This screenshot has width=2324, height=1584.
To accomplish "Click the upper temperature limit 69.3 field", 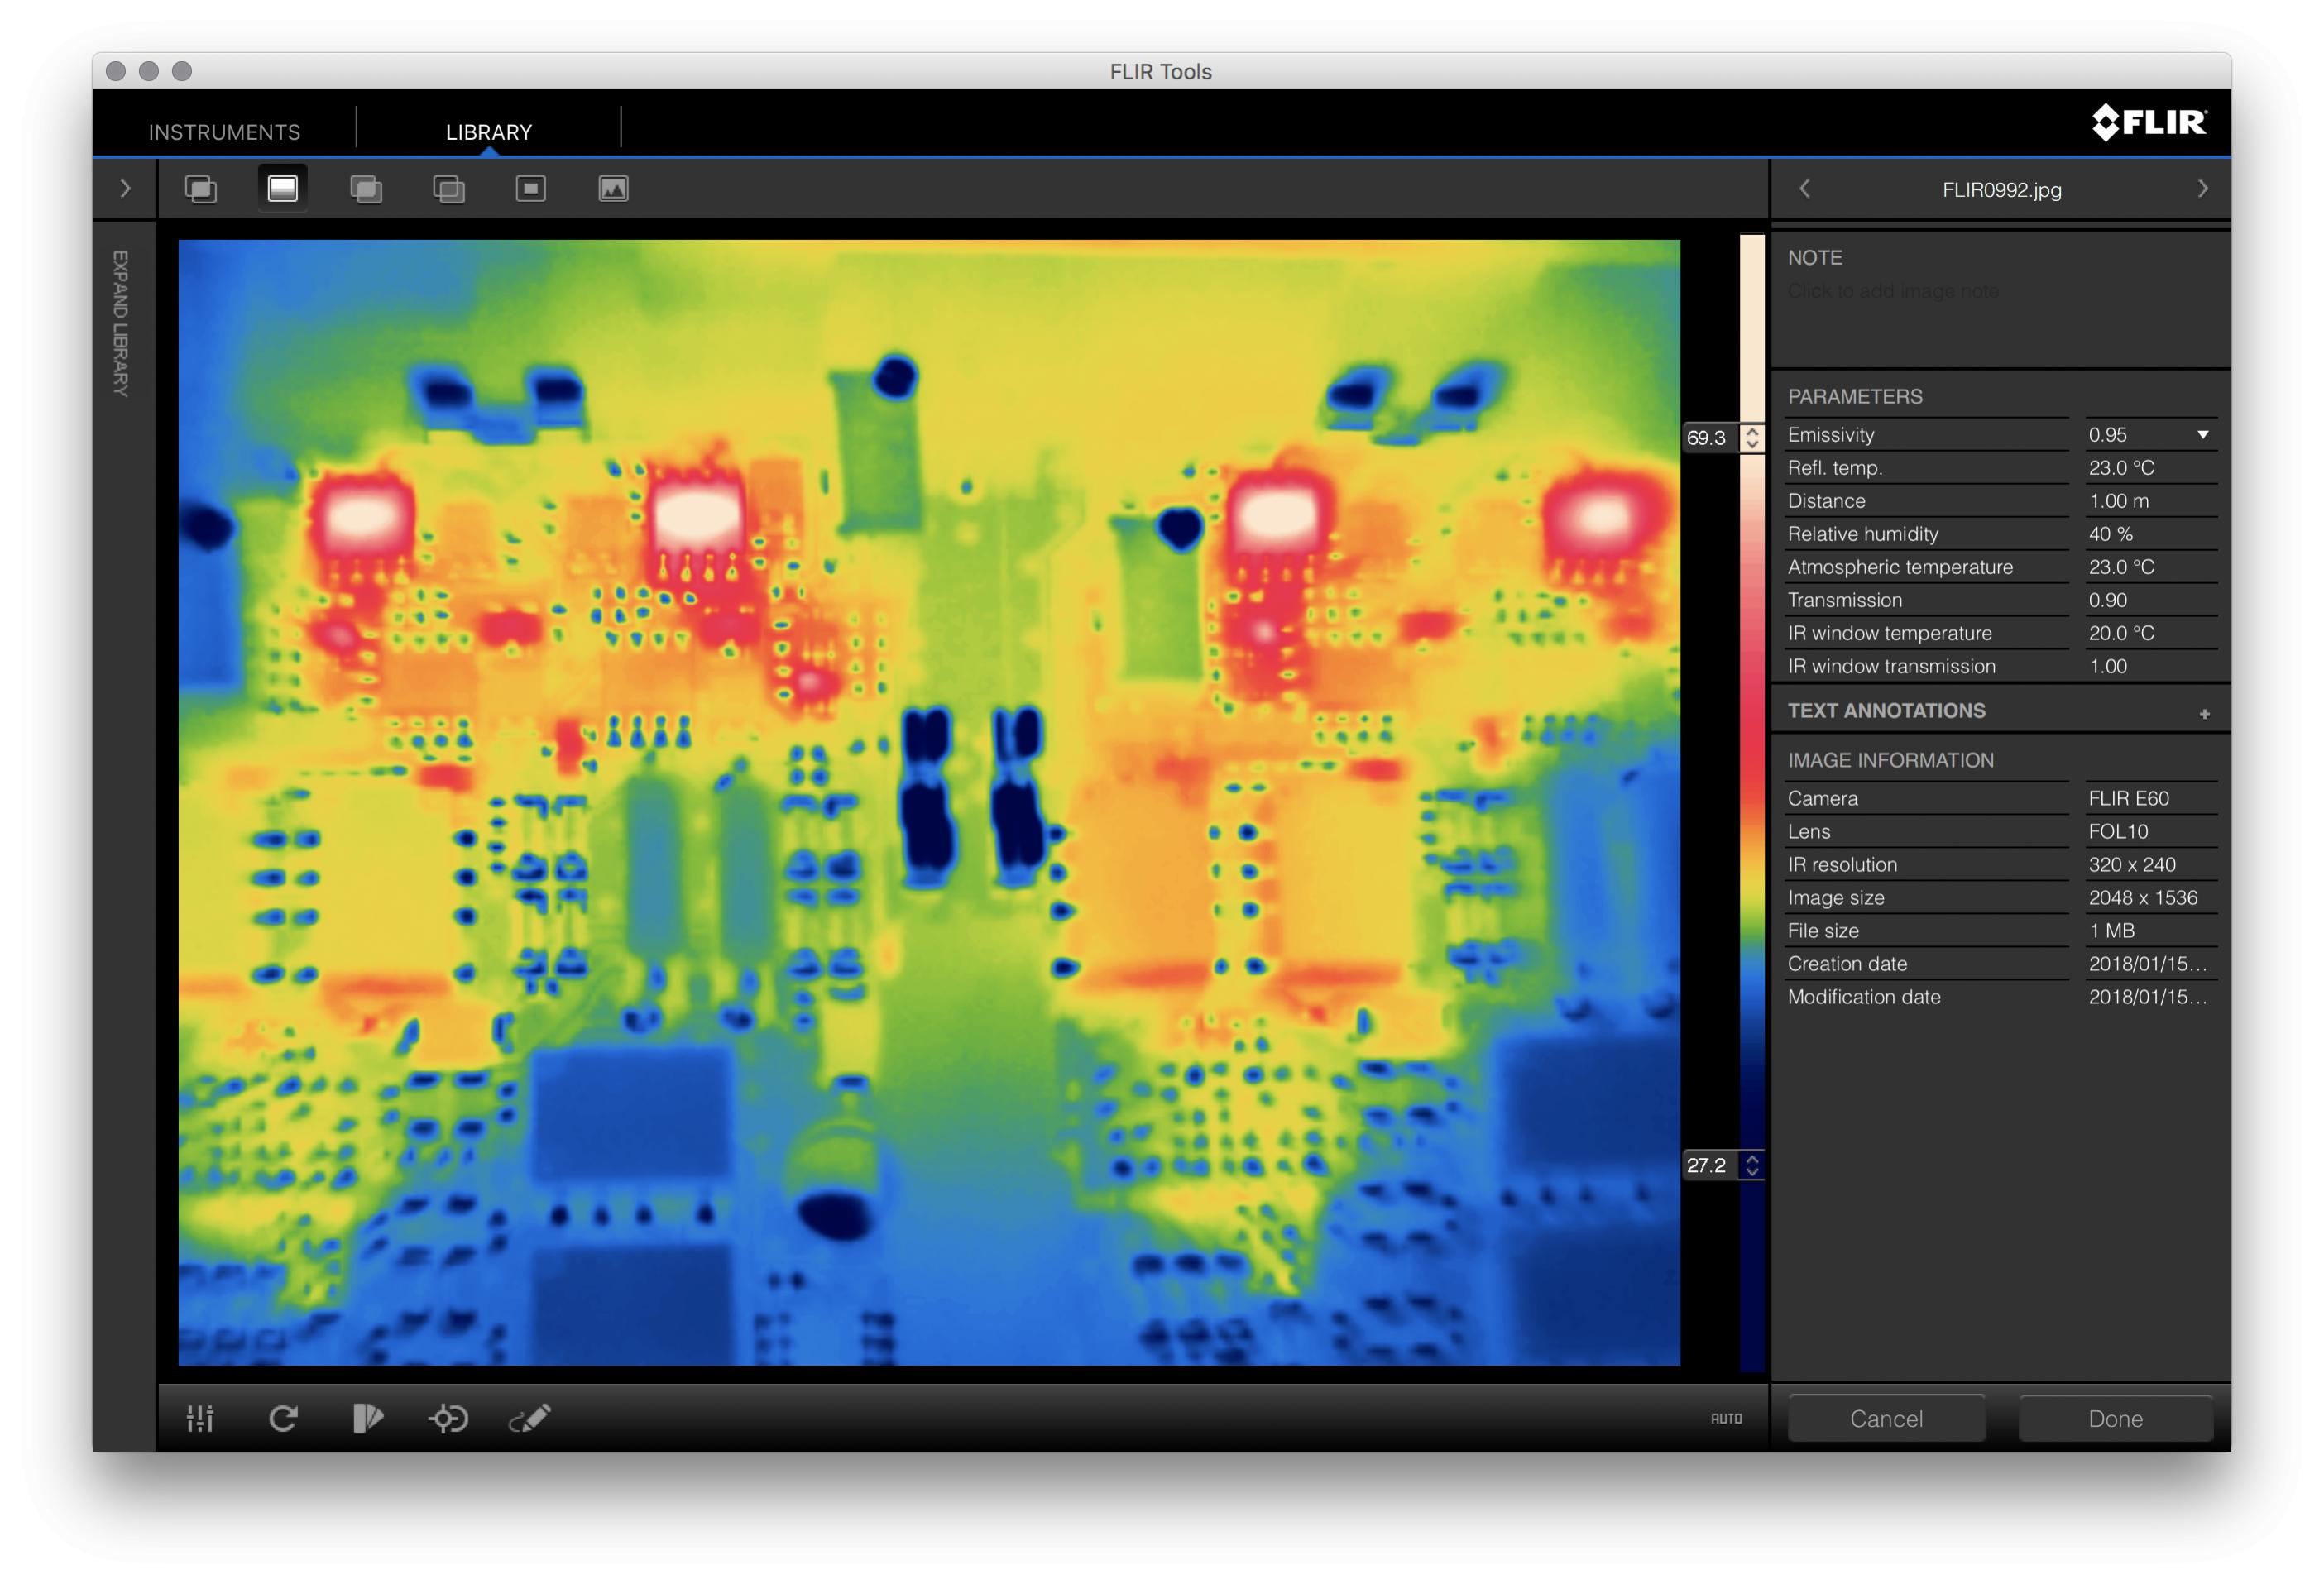I will pyautogui.click(x=1710, y=437).
